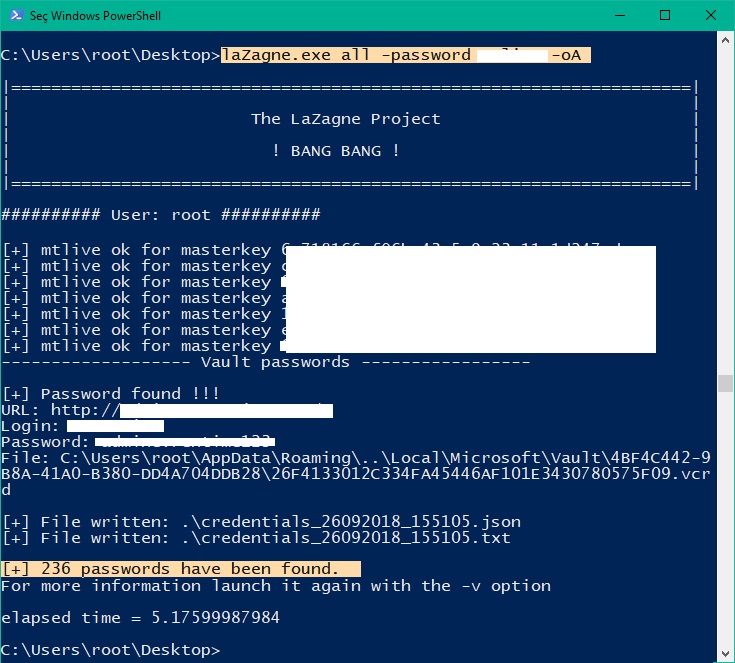Click the 'Login:' label
735x663 pixels.
point(30,426)
